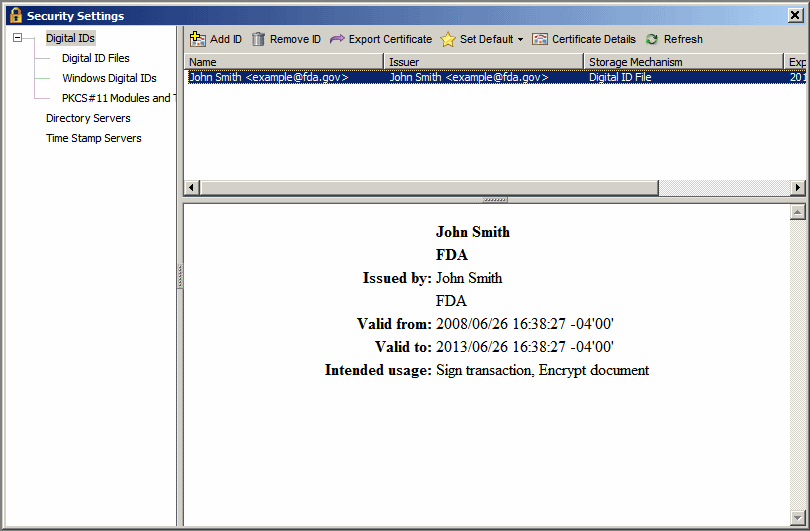This screenshot has height=531, width=810.
Task: Click the Refresh label
Action: coord(683,39)
